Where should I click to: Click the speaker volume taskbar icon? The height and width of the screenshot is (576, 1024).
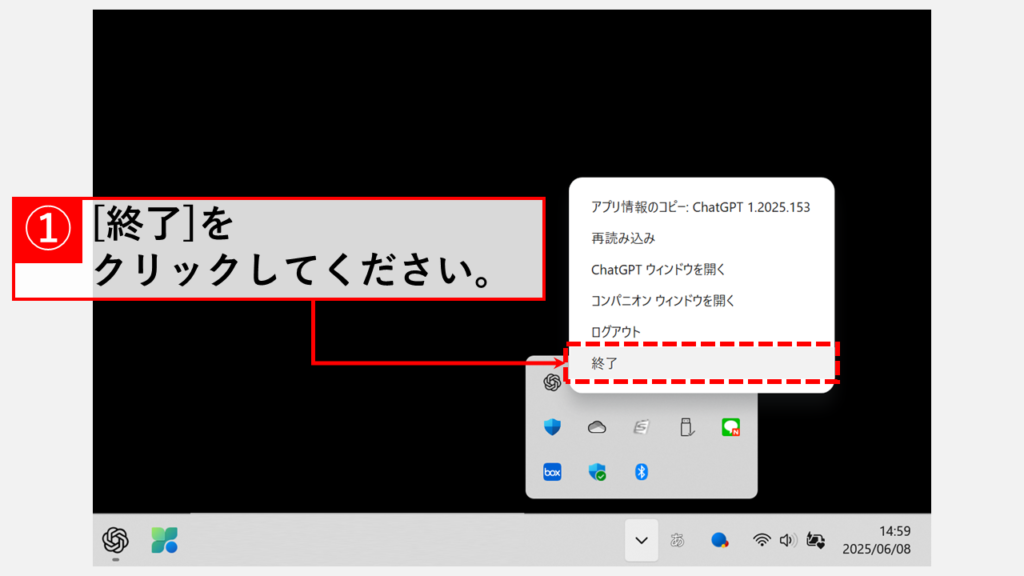click(788, 540)
